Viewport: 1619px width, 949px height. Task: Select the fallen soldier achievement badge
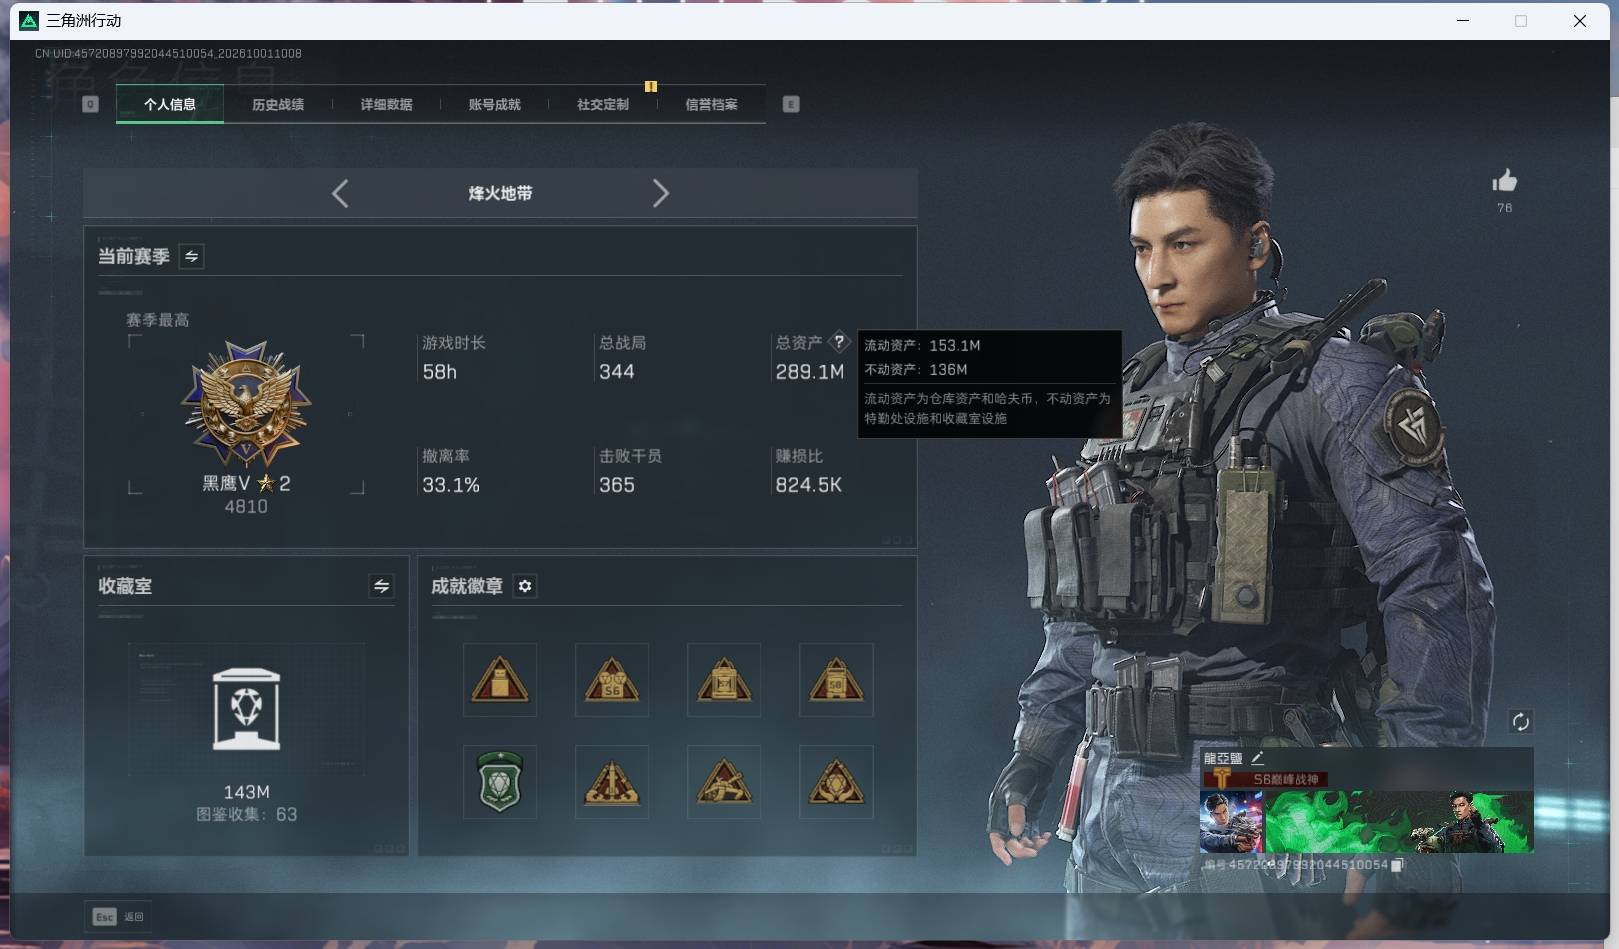point(724,782)
